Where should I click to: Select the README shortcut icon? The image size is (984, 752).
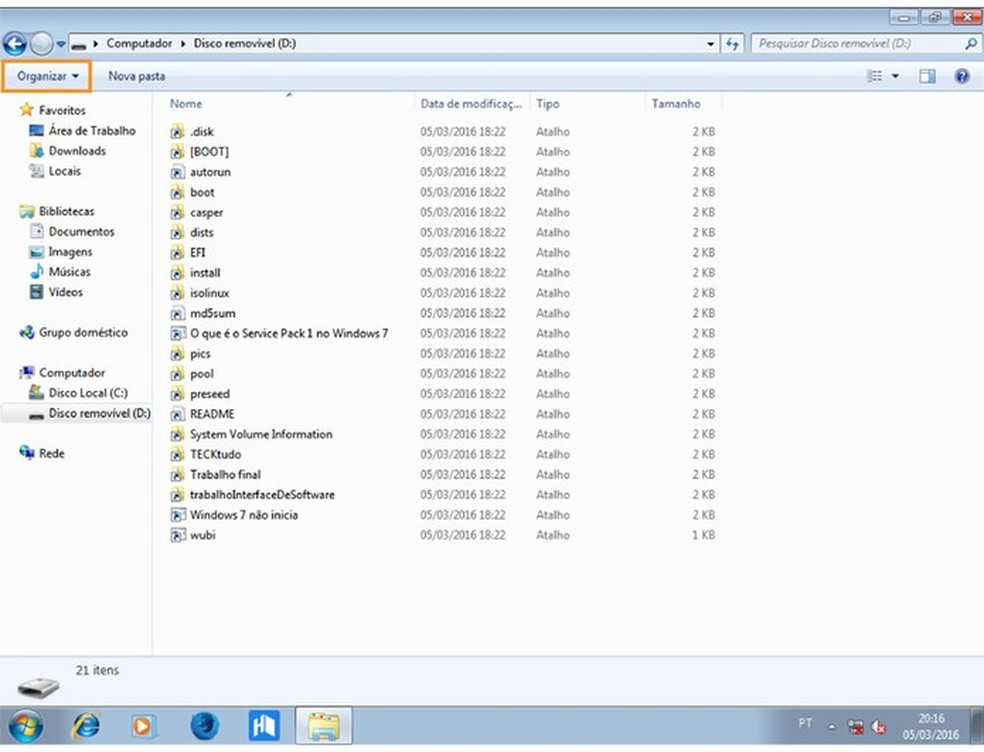[178, 414]
